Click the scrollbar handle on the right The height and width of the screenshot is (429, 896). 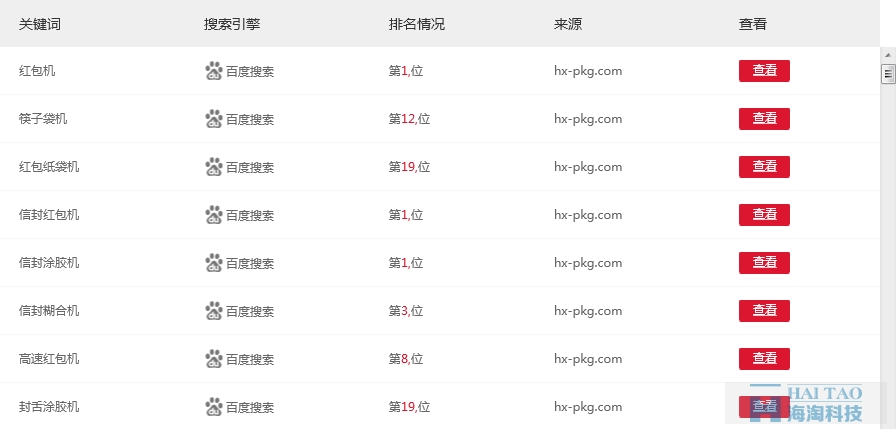887,74
